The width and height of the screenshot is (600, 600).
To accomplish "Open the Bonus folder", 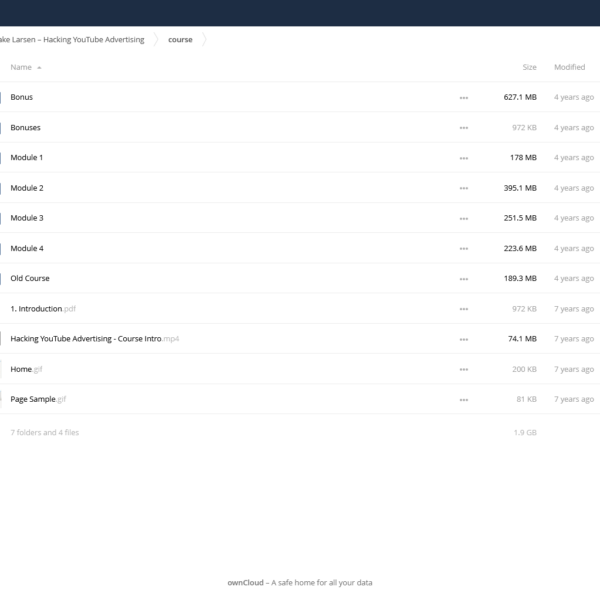I will point(21,97).
